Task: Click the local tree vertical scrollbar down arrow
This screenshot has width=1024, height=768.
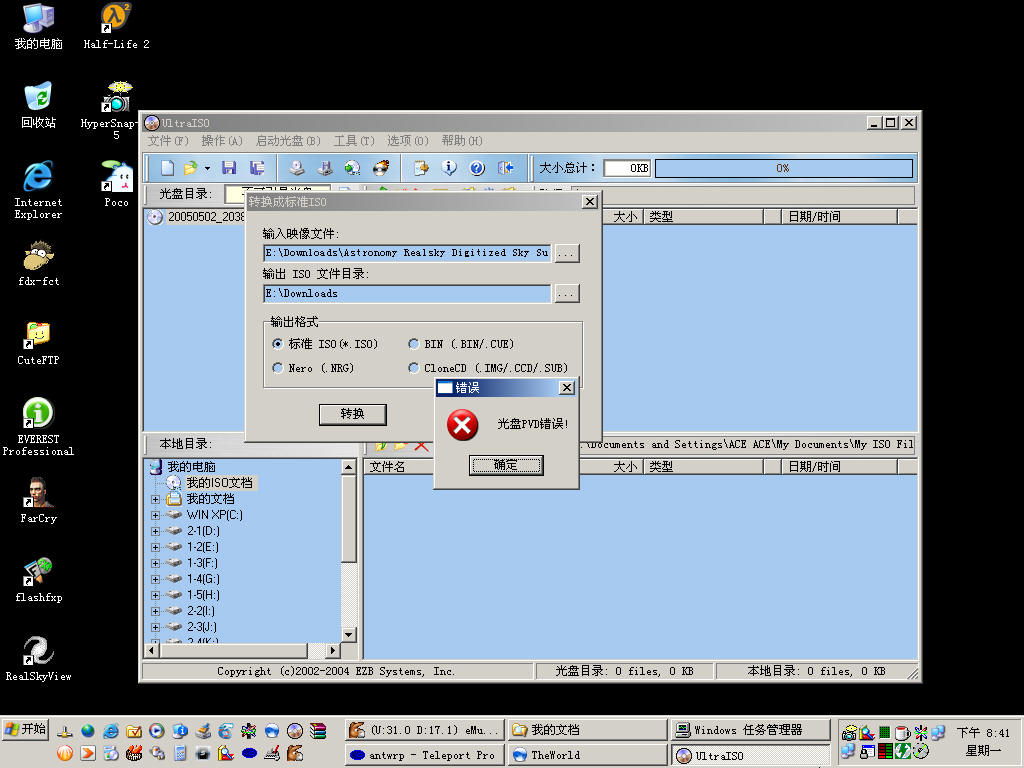Action: (x=349, y=634)
